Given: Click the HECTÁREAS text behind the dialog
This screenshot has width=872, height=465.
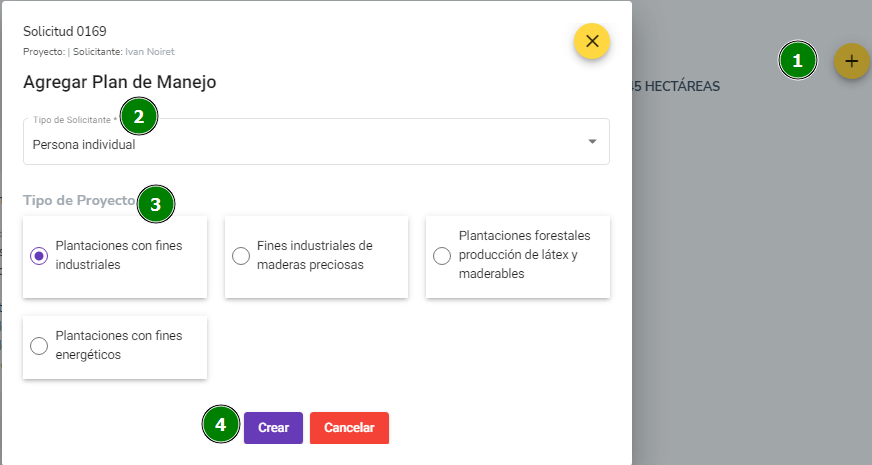Looking at the screenshot, I should coord(682,86).
